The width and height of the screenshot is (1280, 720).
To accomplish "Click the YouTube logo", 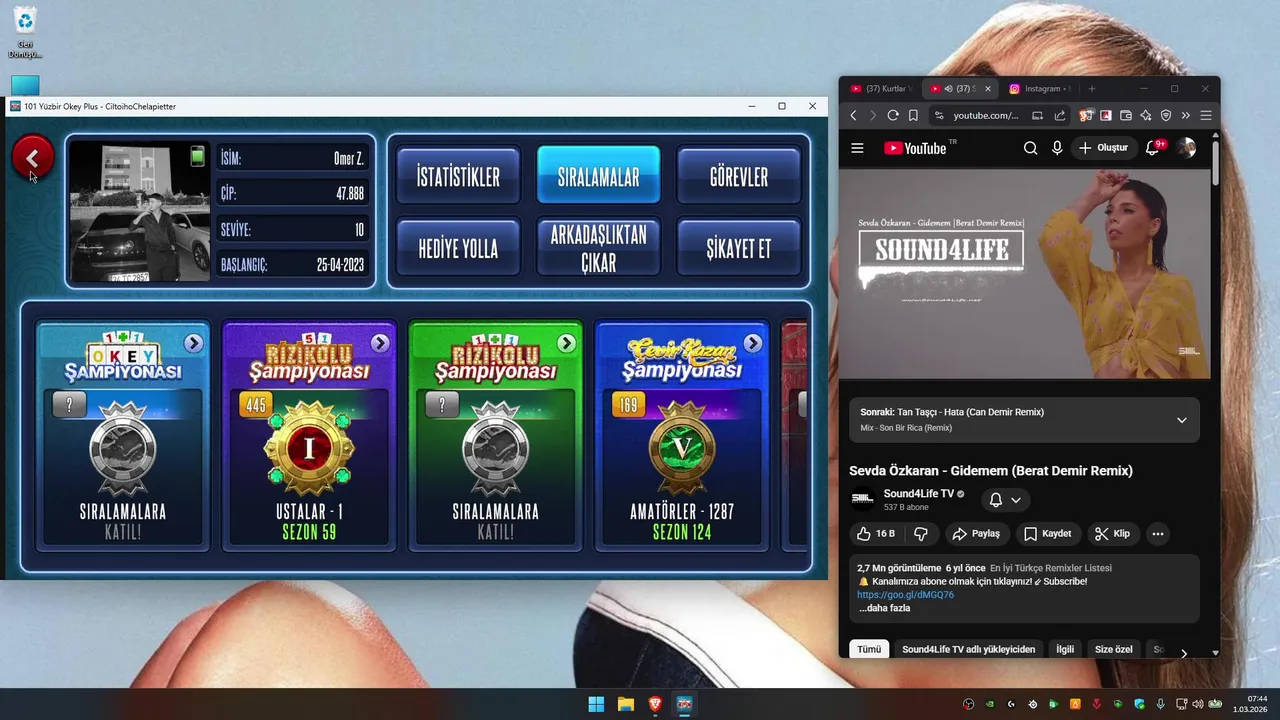I will 914,148.
